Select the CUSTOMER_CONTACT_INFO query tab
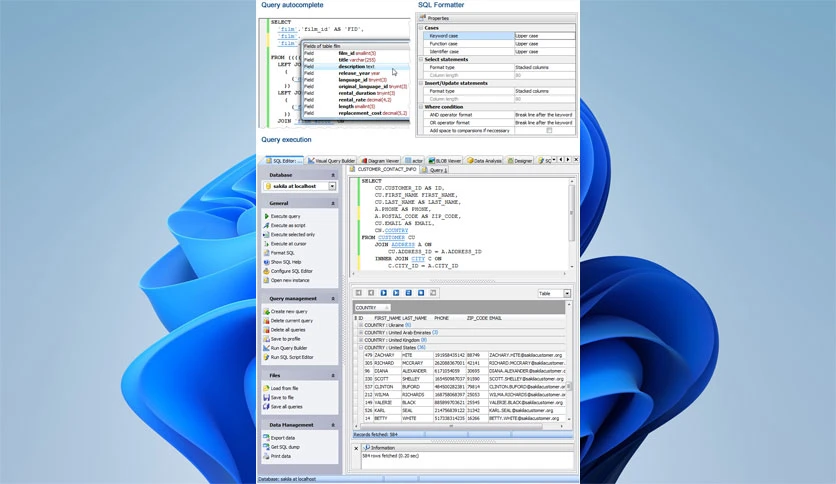The image size is (836, 484). coord(383,170)
